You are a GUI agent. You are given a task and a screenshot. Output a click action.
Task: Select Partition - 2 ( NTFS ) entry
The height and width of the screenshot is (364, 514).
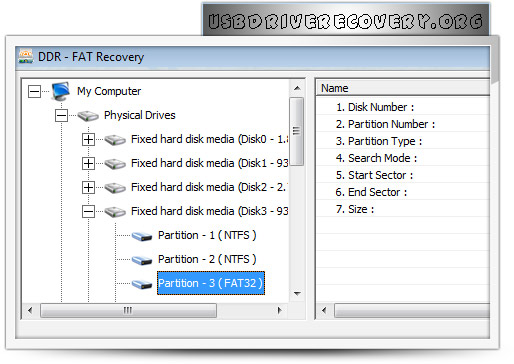coord(207,259)
